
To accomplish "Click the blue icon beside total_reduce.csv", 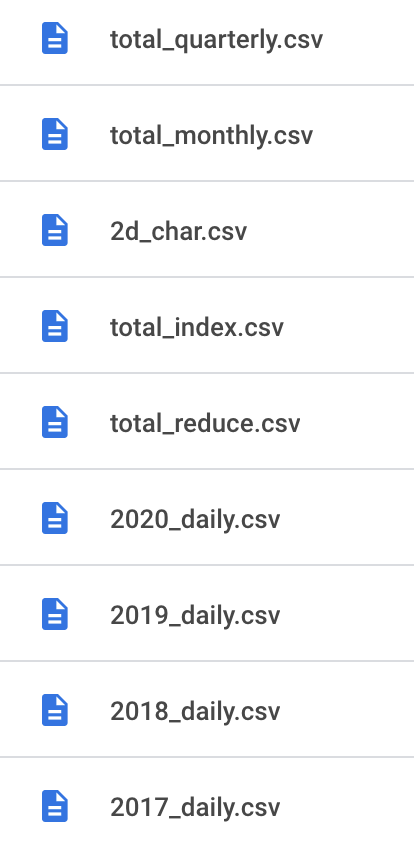I will 55,423.
